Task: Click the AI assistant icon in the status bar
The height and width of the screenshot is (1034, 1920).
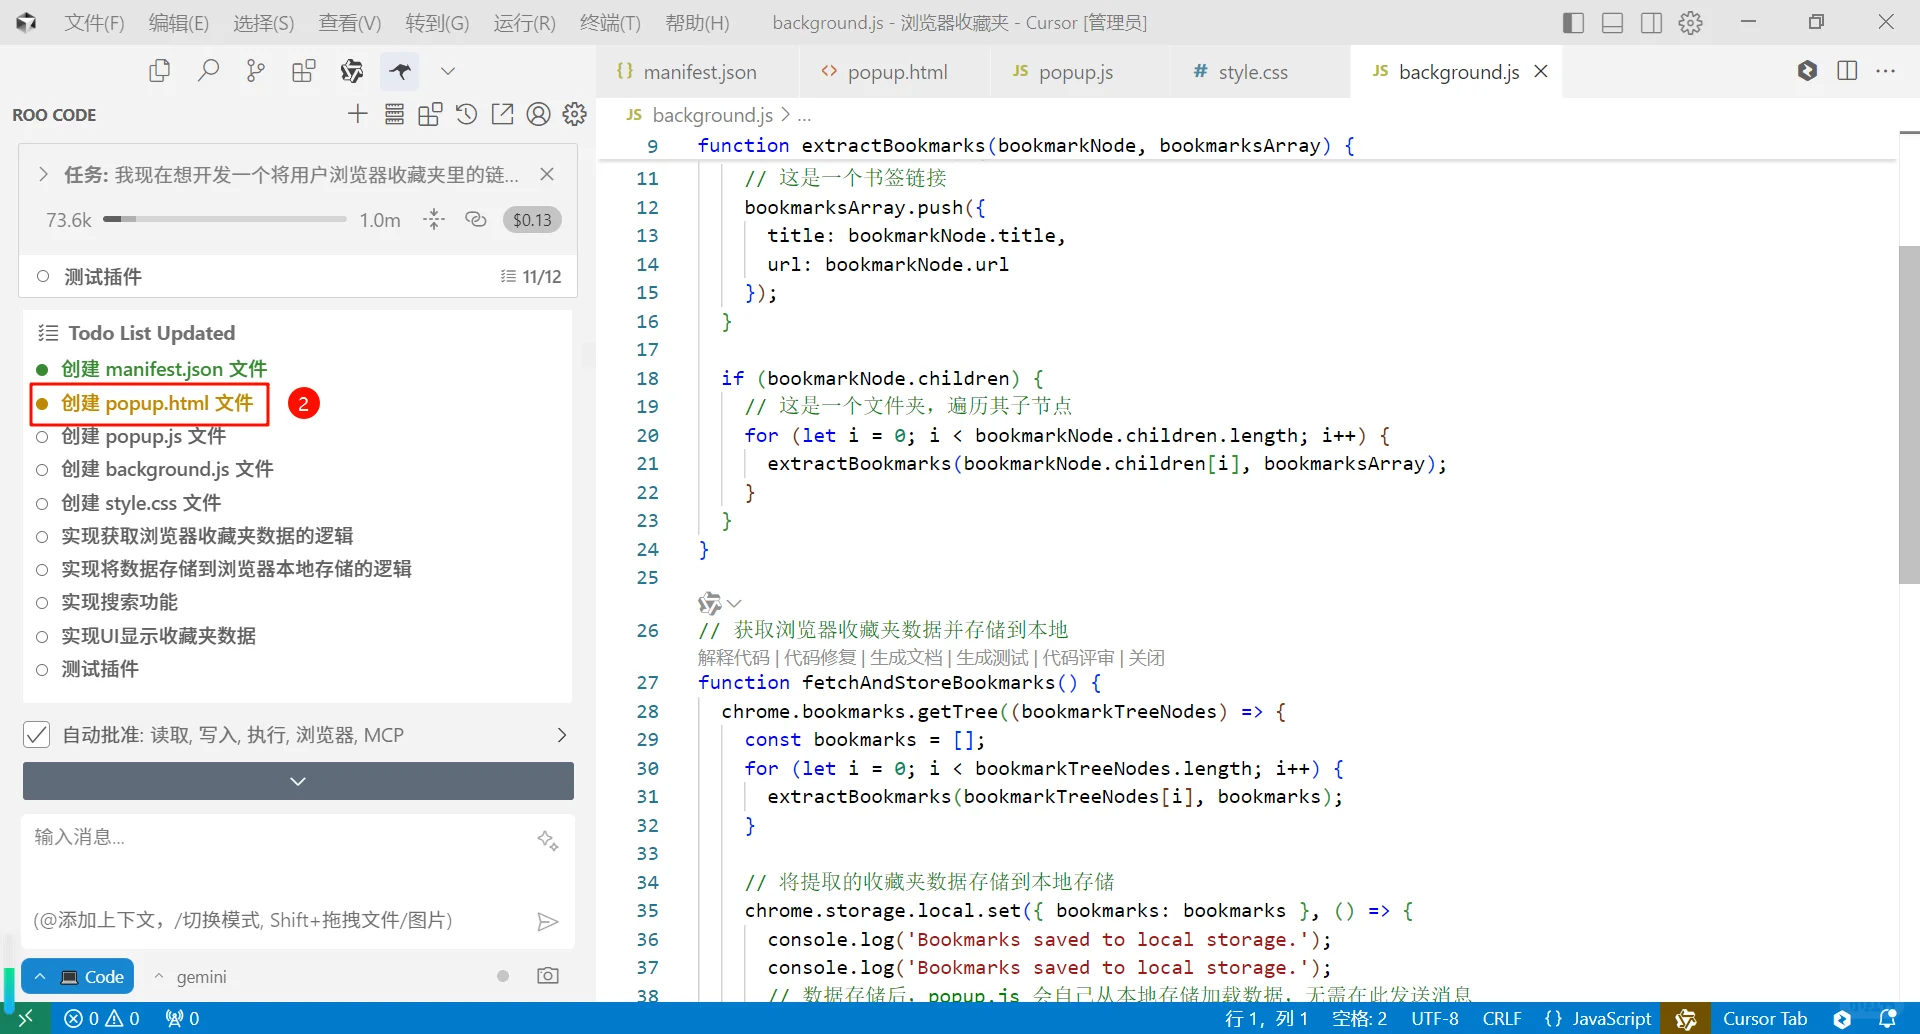Action: [1686, 1019]
